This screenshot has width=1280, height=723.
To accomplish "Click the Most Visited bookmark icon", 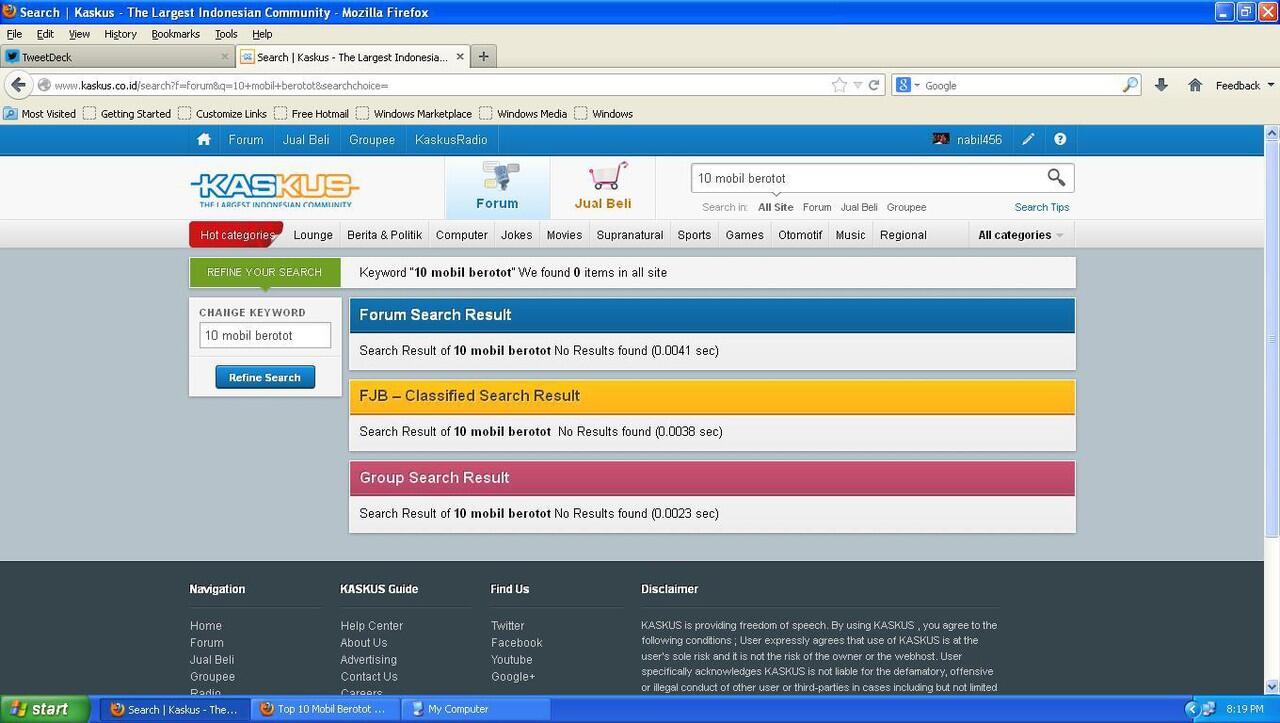I will pos(10,114).
